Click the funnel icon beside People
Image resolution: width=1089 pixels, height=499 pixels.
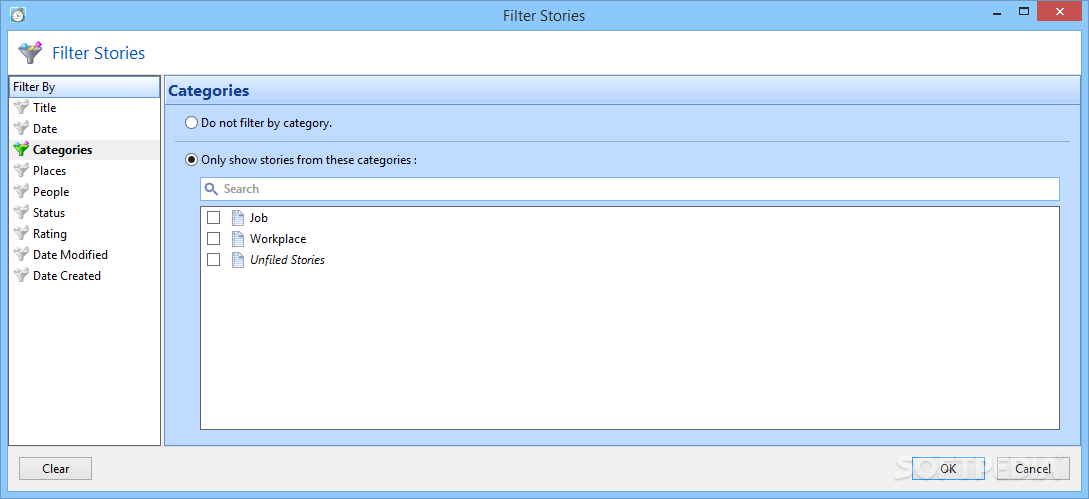click(x=21, y=192)
